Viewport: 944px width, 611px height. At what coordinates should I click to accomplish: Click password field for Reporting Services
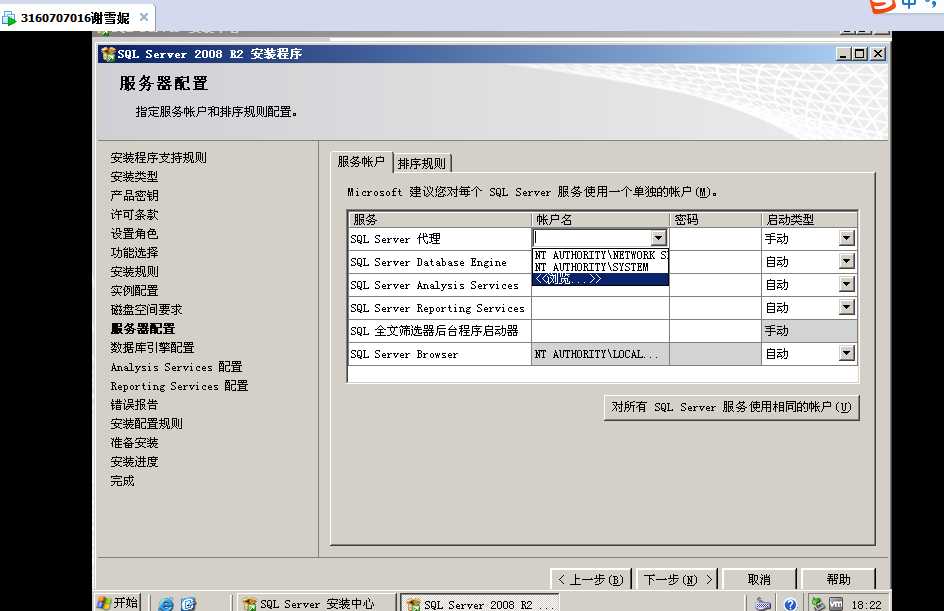click(x=715, y=308)
